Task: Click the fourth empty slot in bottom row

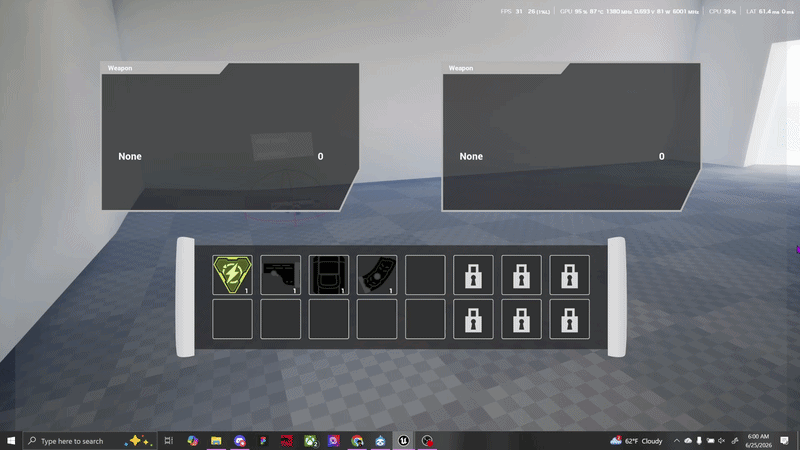Action: coord(377,319)
